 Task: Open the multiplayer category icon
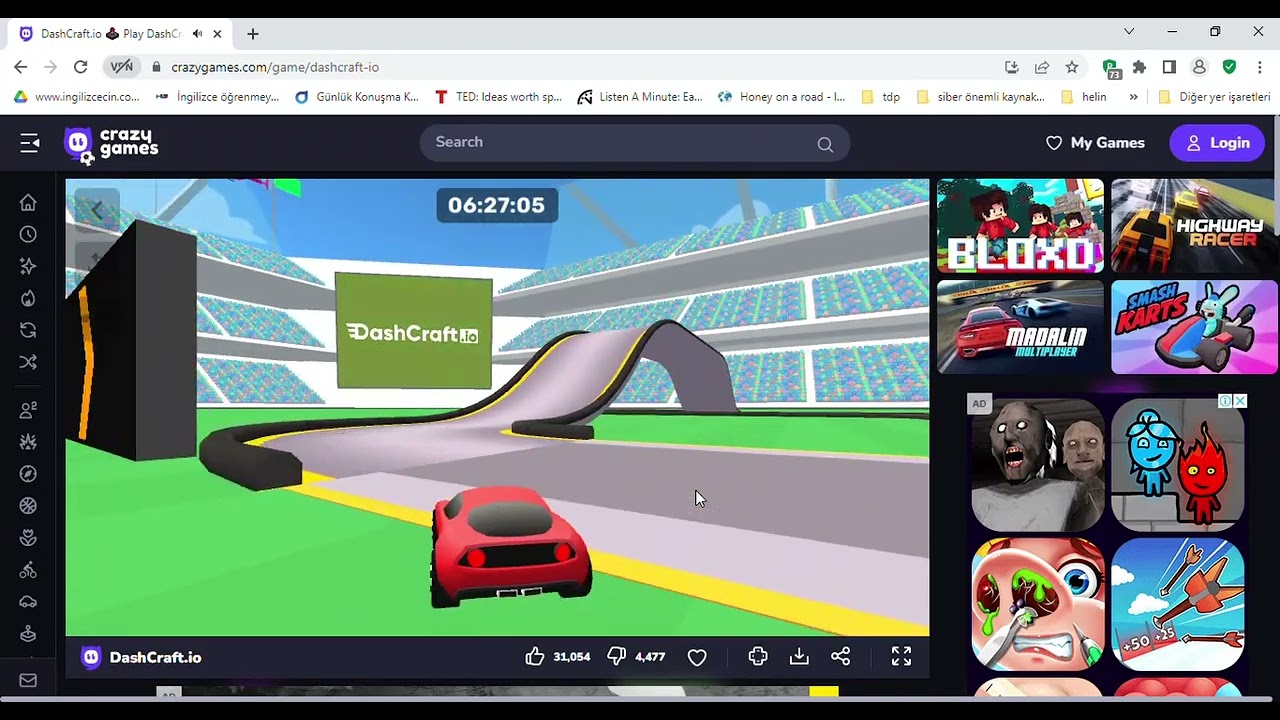tap(28, 410)
